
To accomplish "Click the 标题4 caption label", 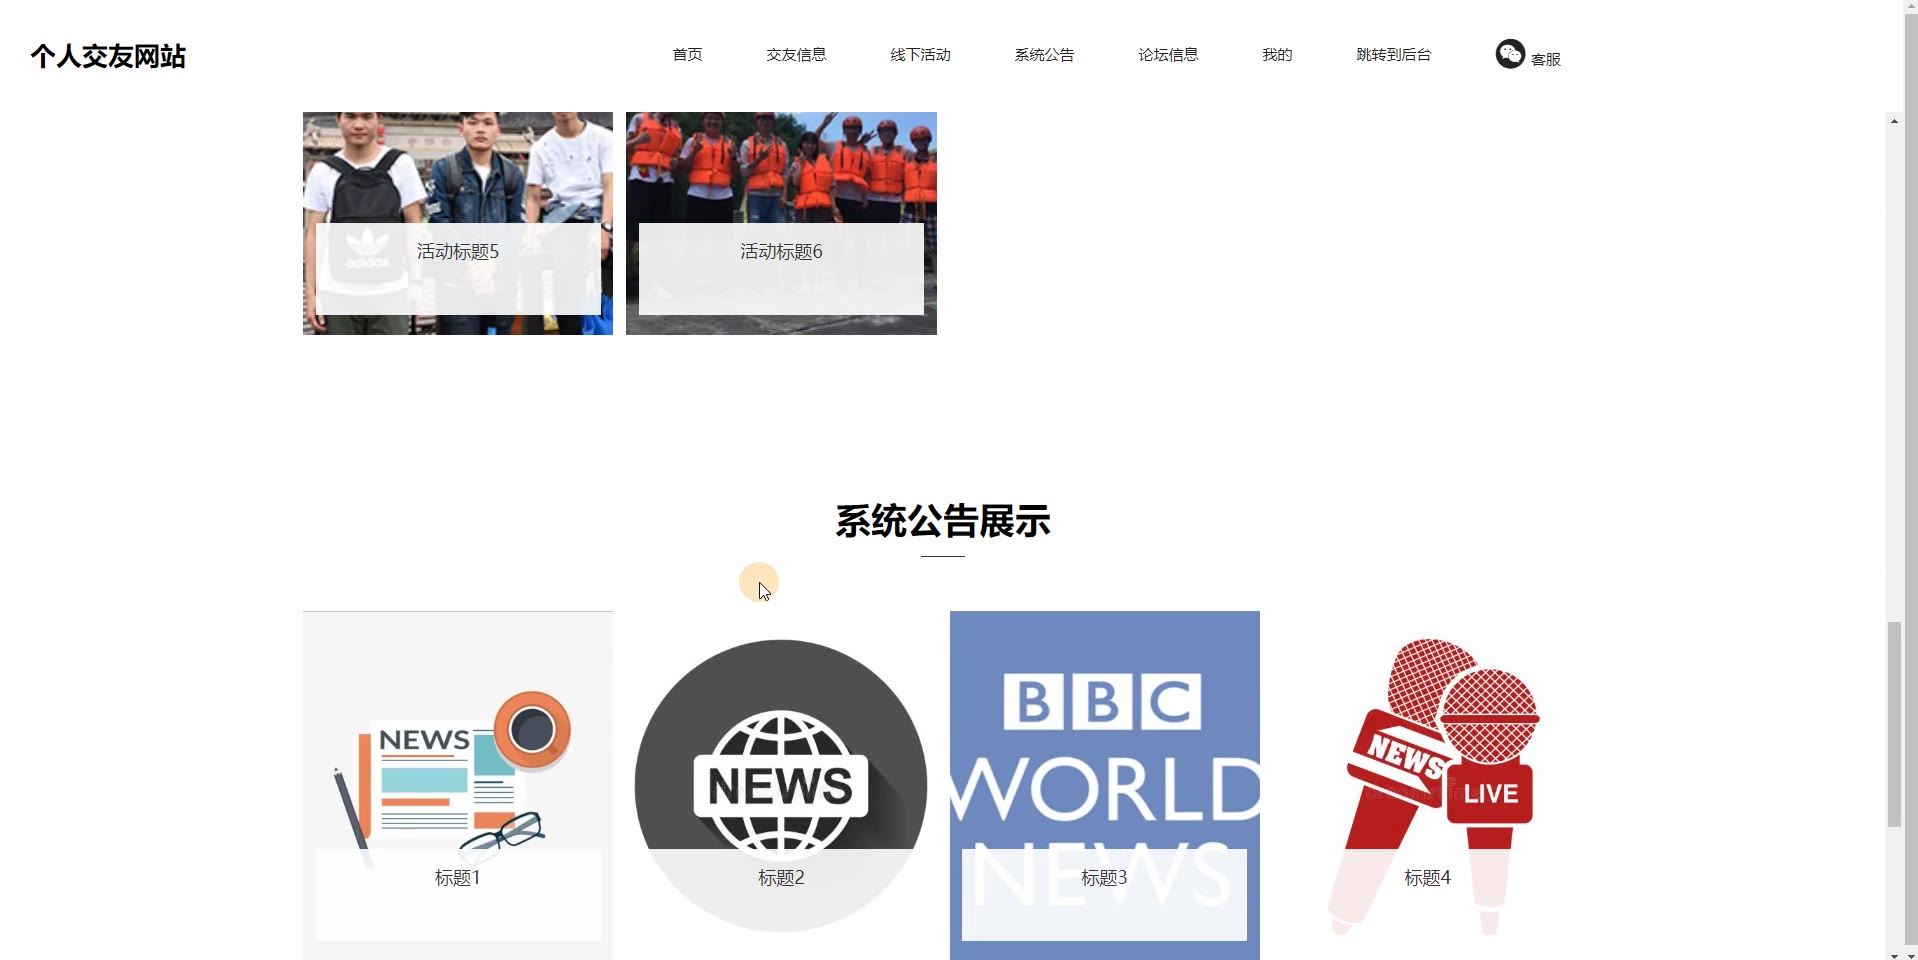I will [1427, 878].
